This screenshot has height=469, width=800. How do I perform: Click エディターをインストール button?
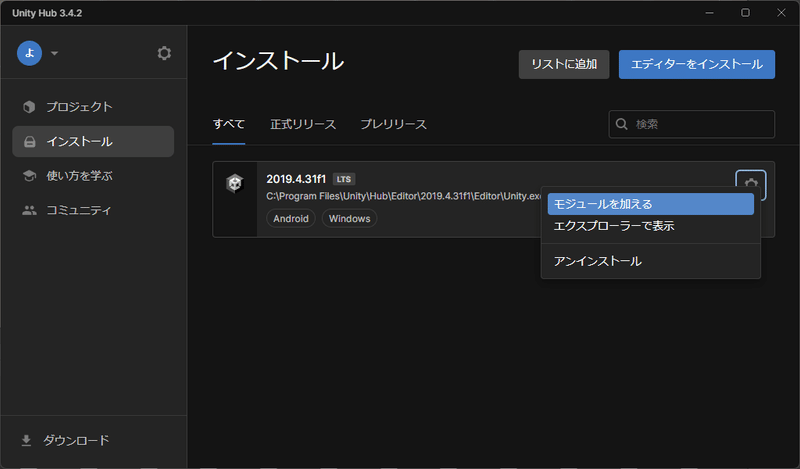click(696, 64)
